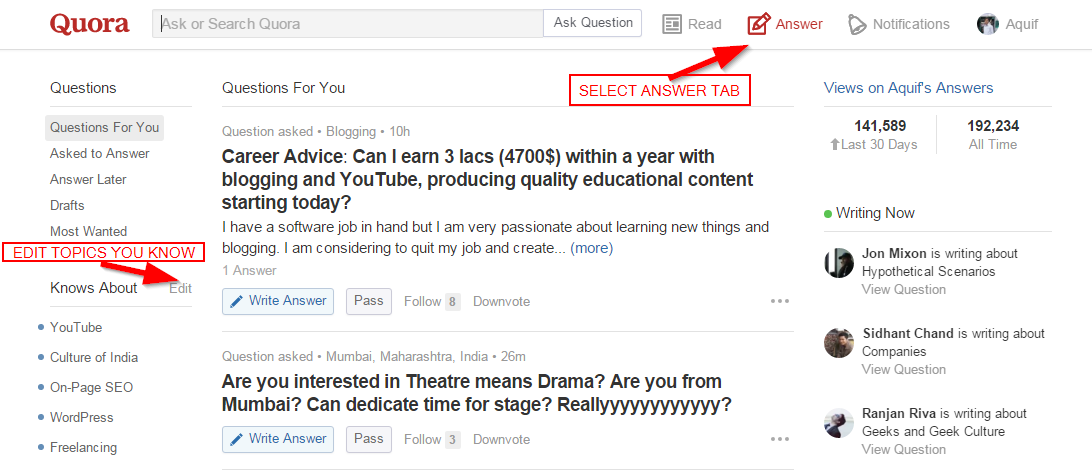Click the Ask Question button

(593, 23)
